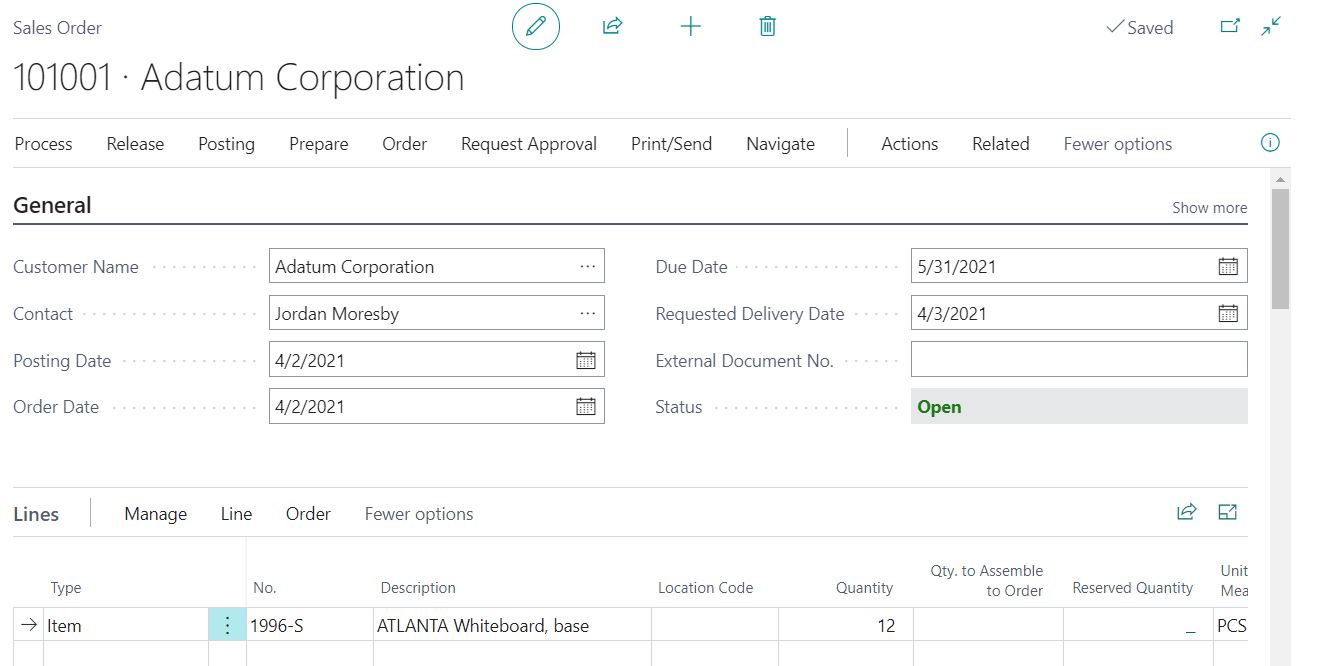Open the Prepare menu
Screen dimensions: 1317x666
[319, 144]
